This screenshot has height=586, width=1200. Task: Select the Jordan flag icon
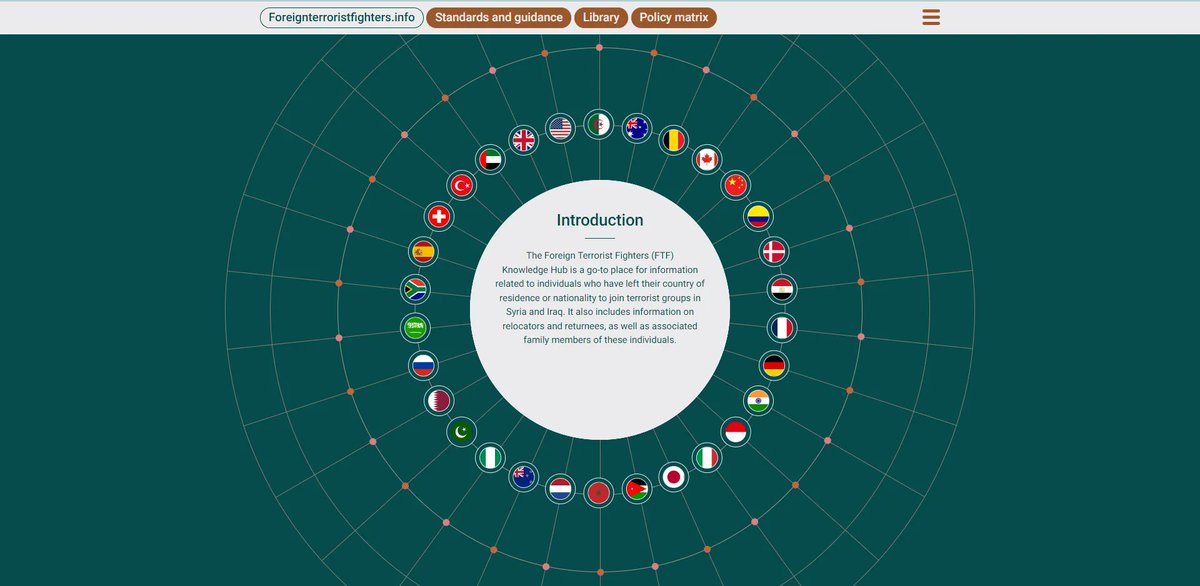tap(637, 489)
